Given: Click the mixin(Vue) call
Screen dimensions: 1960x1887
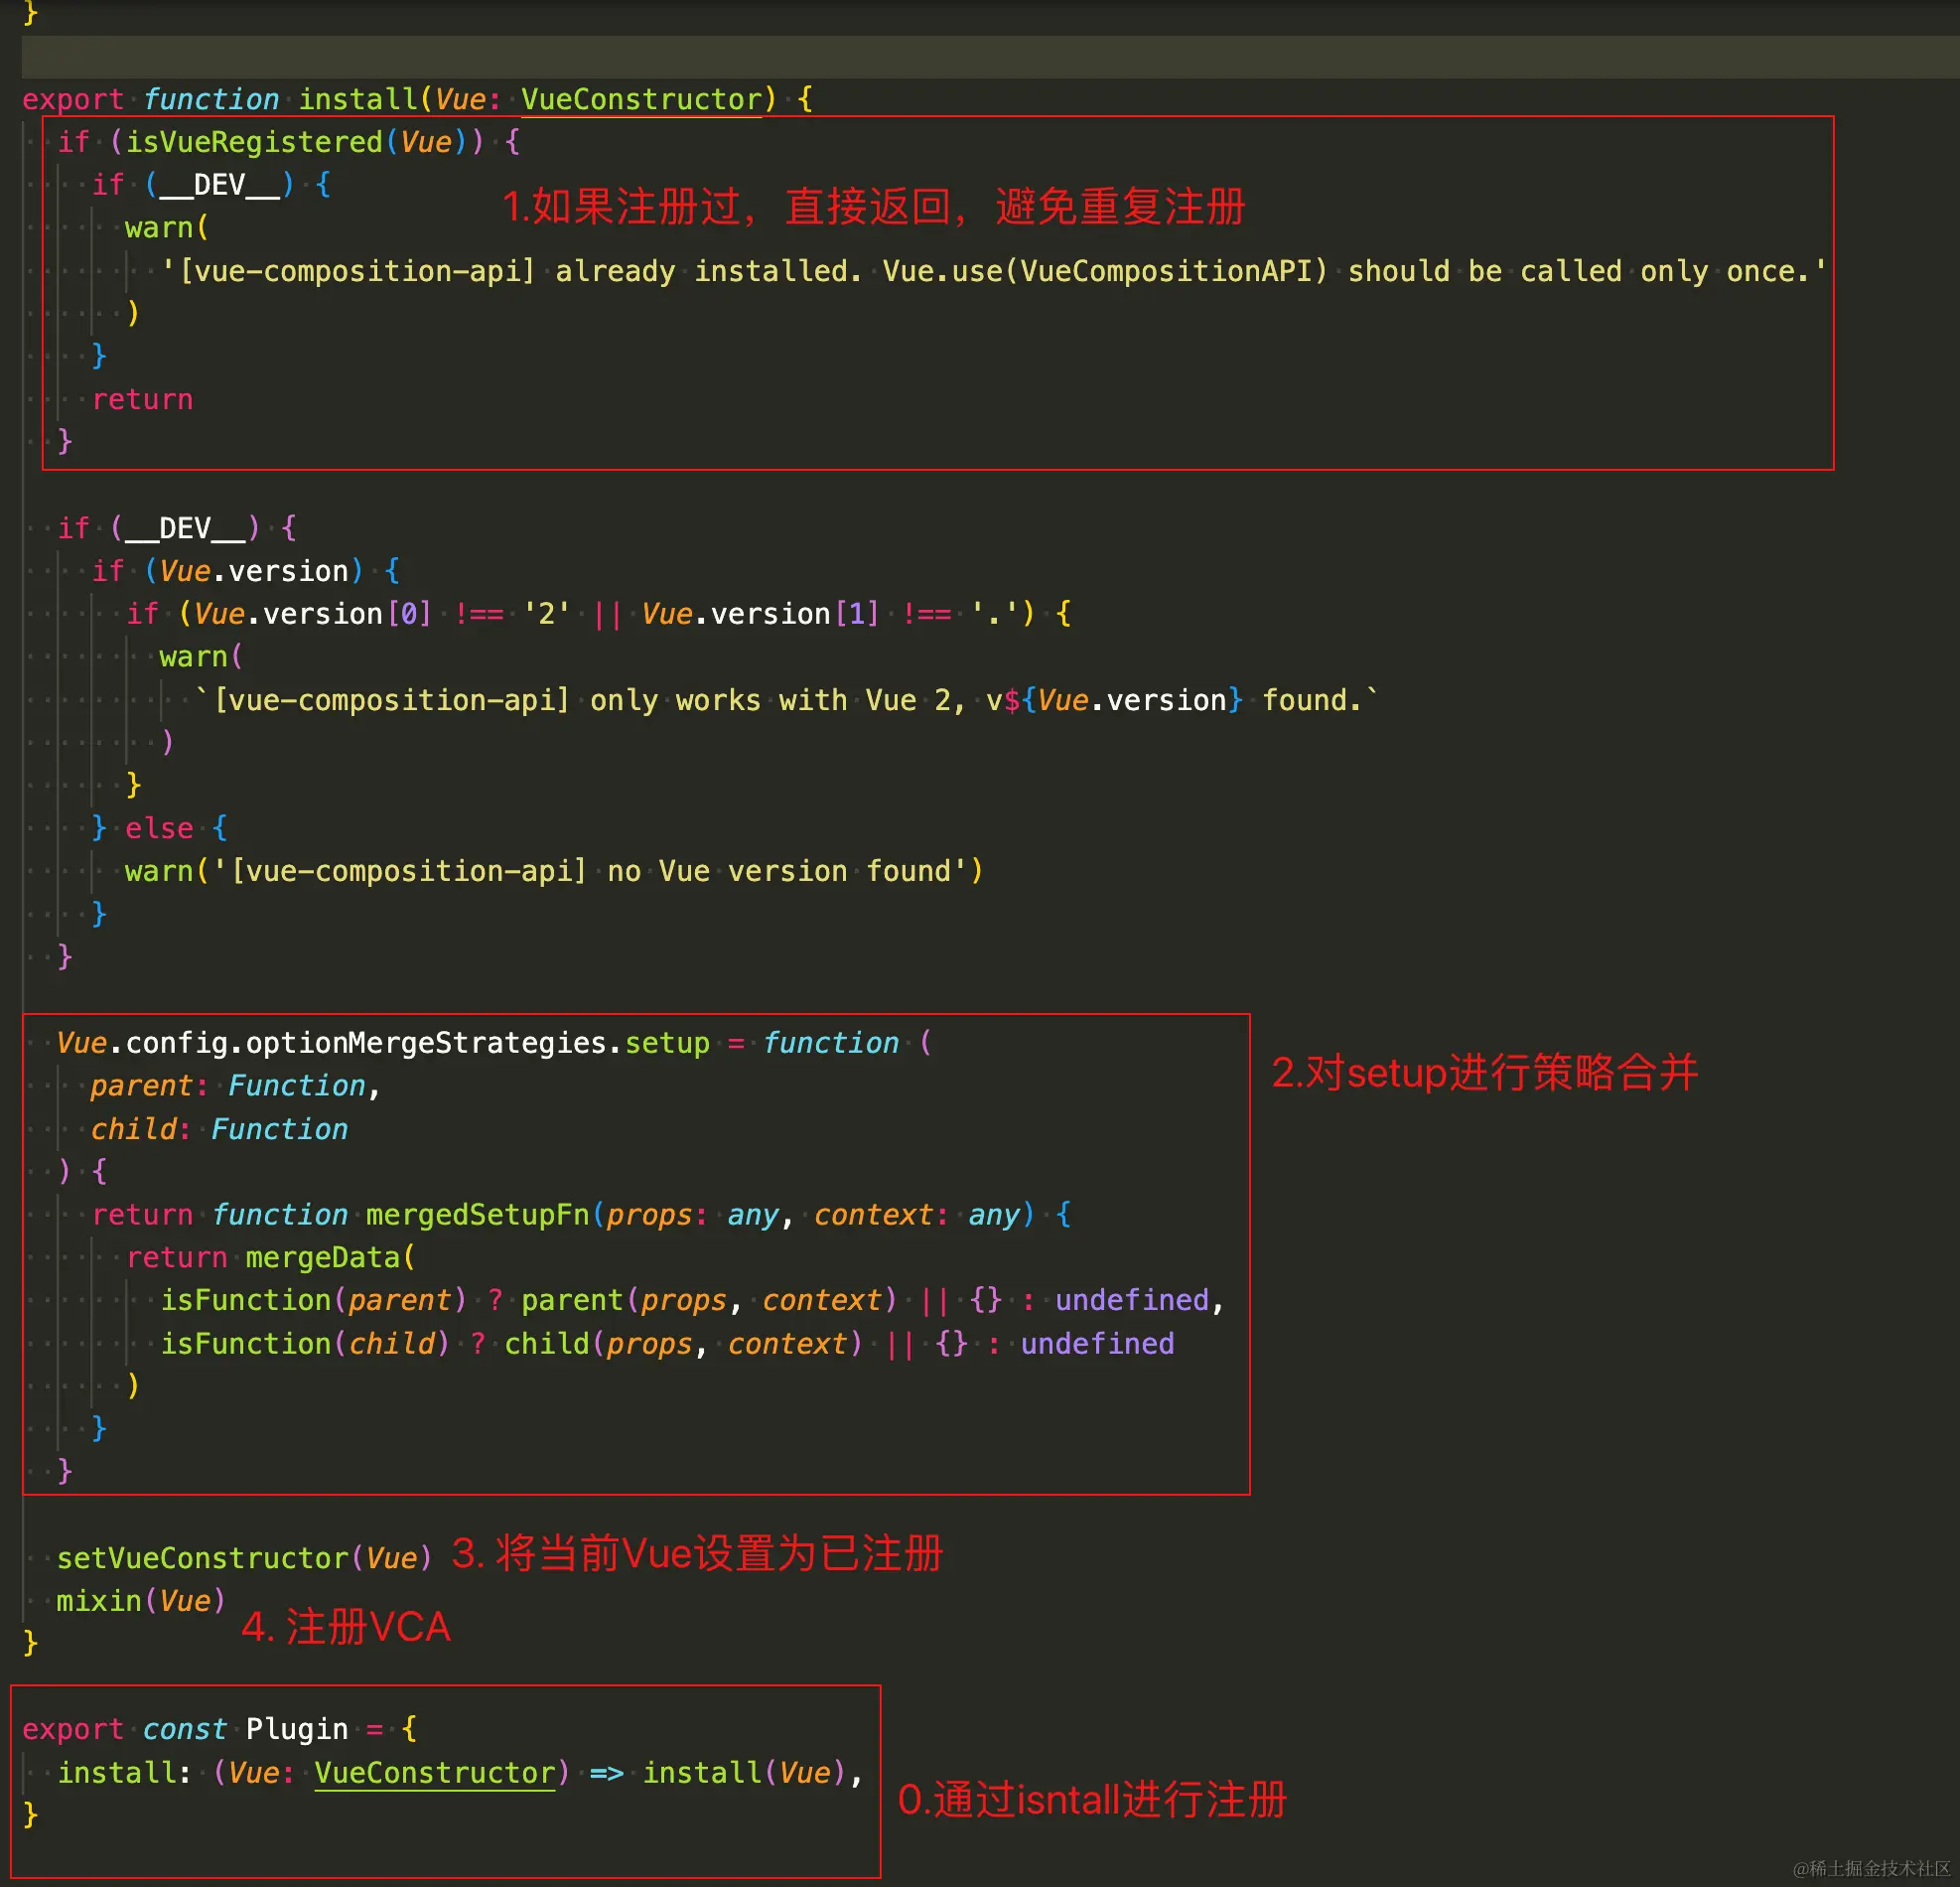Looking at the screenshot, I should (x=141, y=1600).
